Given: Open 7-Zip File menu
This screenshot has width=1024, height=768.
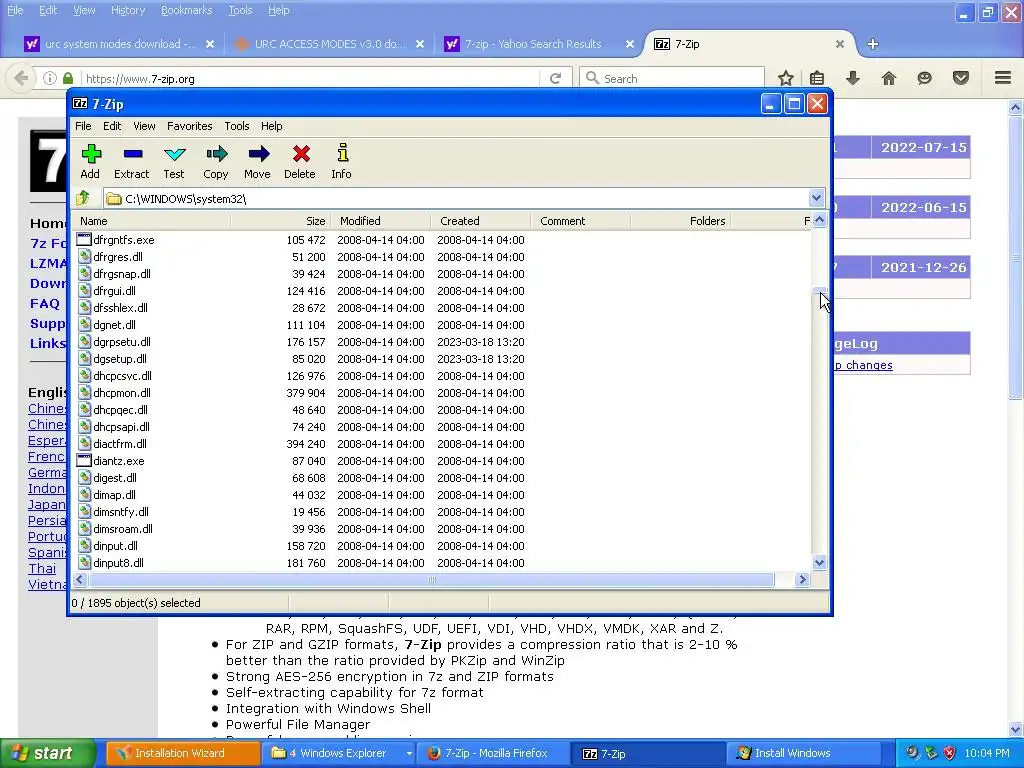Looking at the screenshot, I should click(83, 126).
